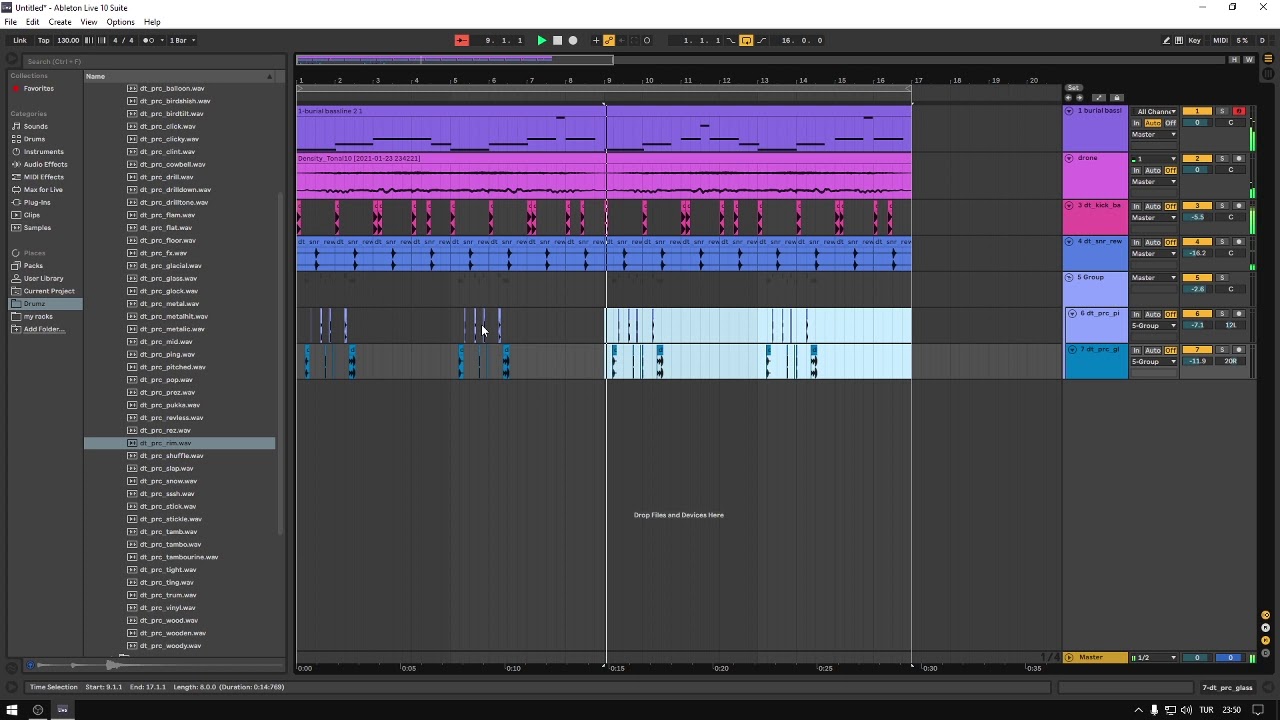Open All Channels input dropdown on track 1

1155,111
